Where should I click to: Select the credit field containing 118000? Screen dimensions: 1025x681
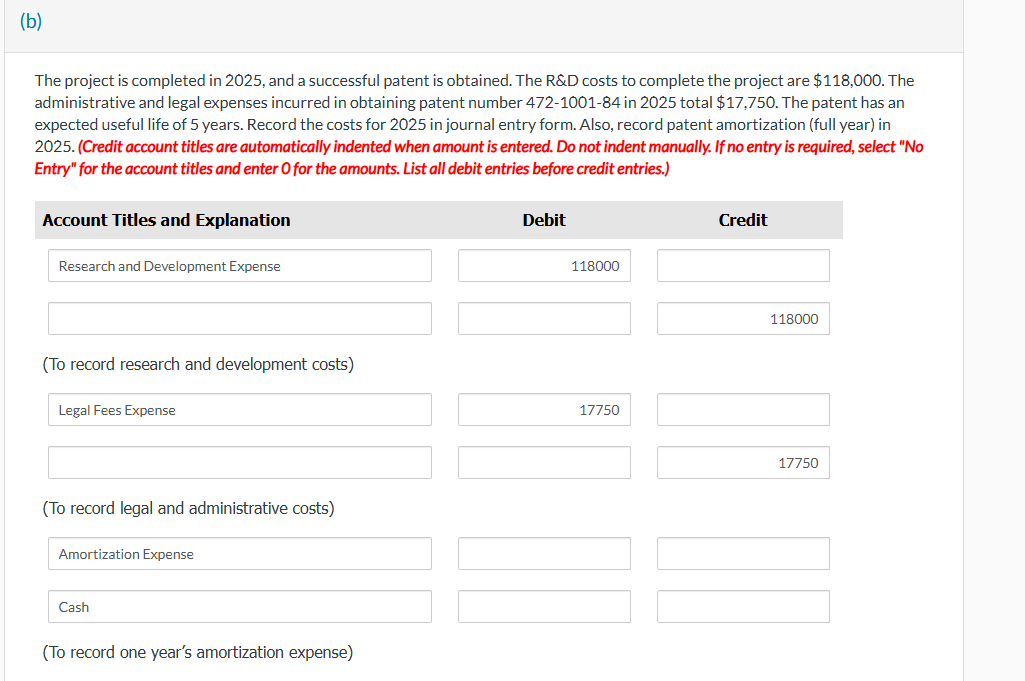(742, 318)
